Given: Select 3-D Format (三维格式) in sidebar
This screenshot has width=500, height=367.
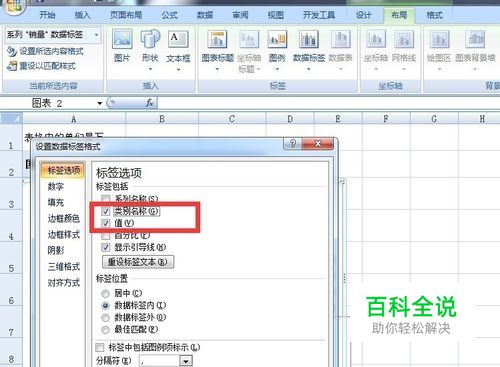Looking at the screenshot, I should coord(63,266).
